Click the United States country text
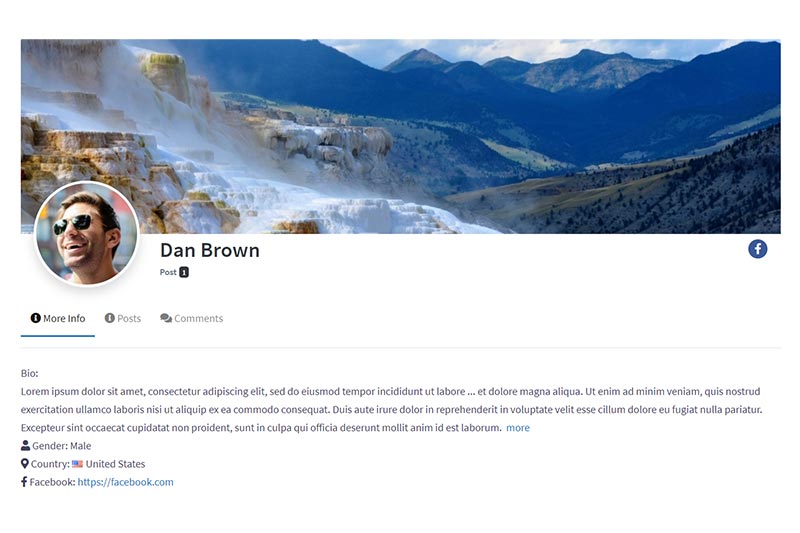Viewport: 800px width, 533px height. (x=115, y=464)
